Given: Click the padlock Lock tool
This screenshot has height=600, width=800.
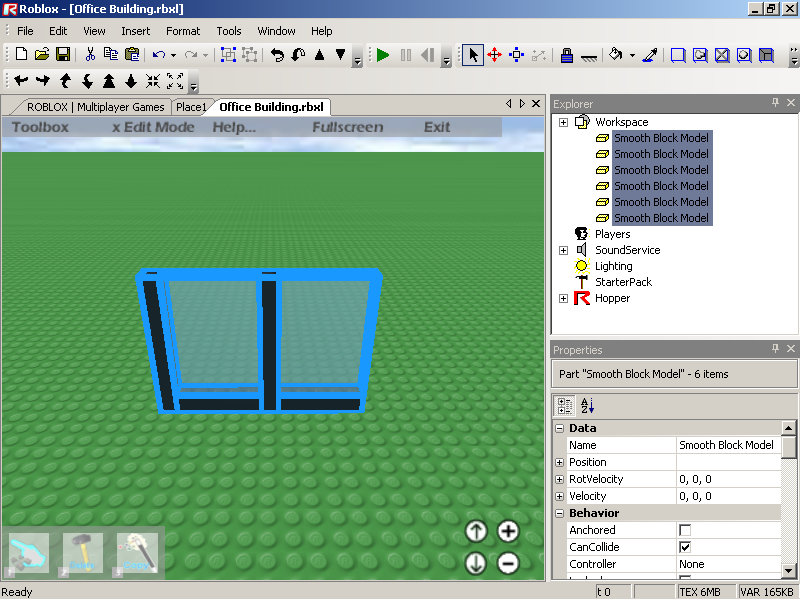Looking at the screenshot, I should (566, 56).
